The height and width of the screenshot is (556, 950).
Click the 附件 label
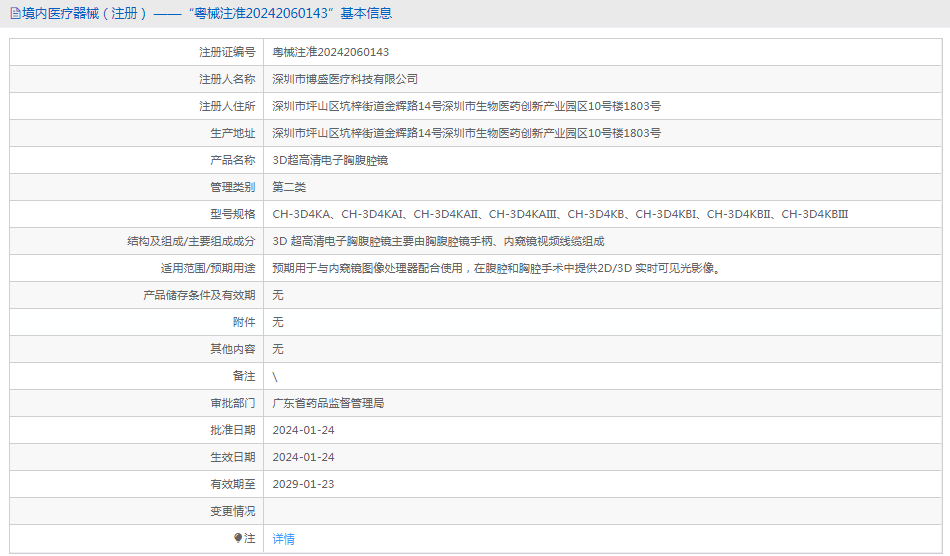244,322
